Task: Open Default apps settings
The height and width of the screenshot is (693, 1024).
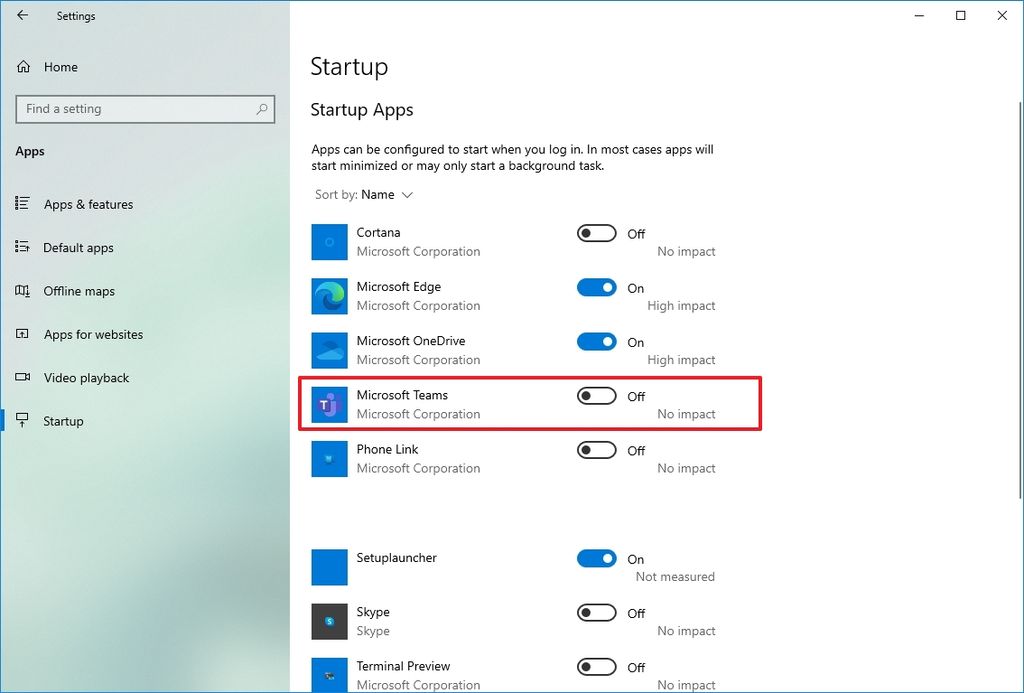Action: coord(80,247)
